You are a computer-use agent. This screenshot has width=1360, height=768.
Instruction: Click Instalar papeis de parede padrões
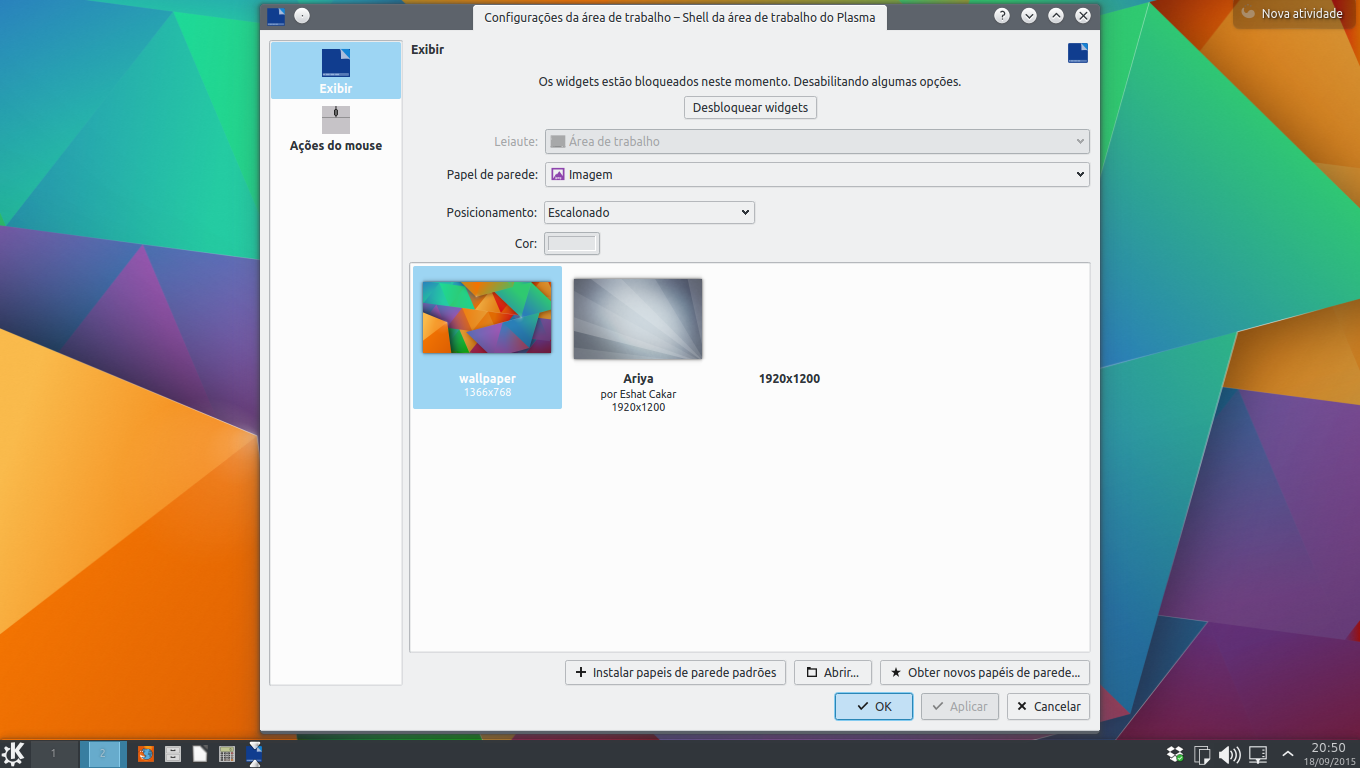676,673
